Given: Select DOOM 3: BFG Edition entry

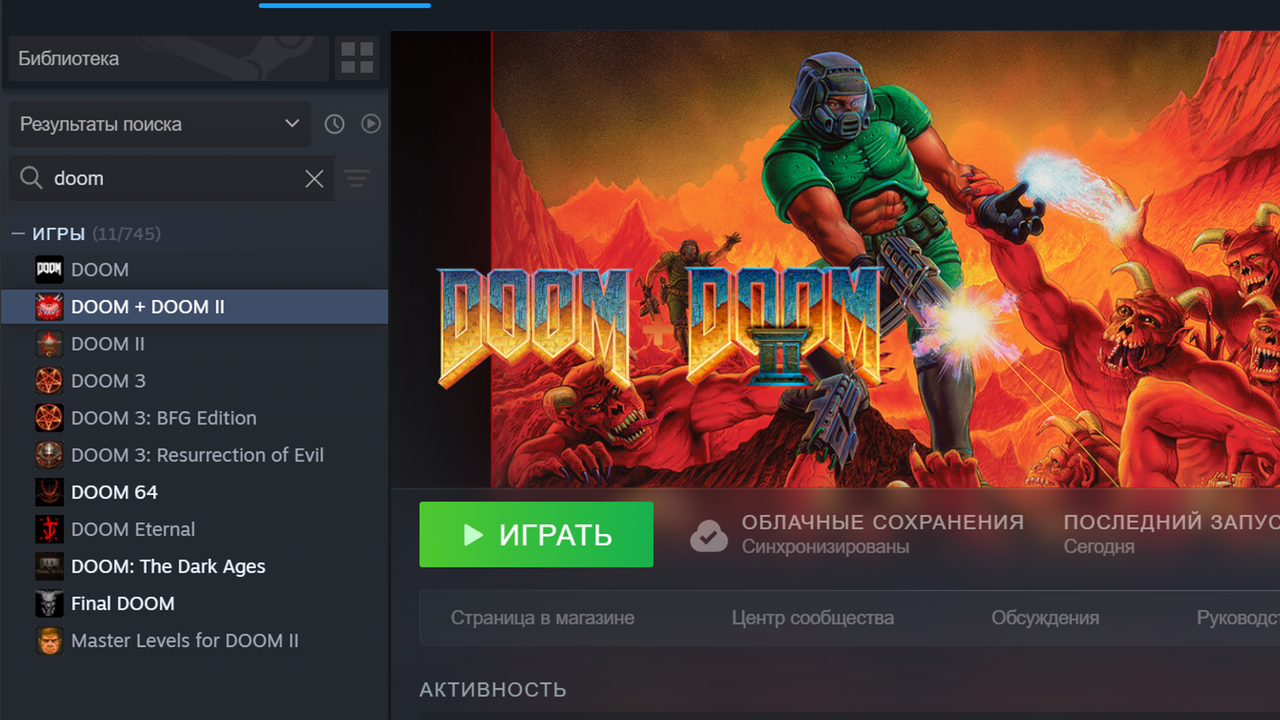Looking at the screenshot, I should tap(194, 418).
